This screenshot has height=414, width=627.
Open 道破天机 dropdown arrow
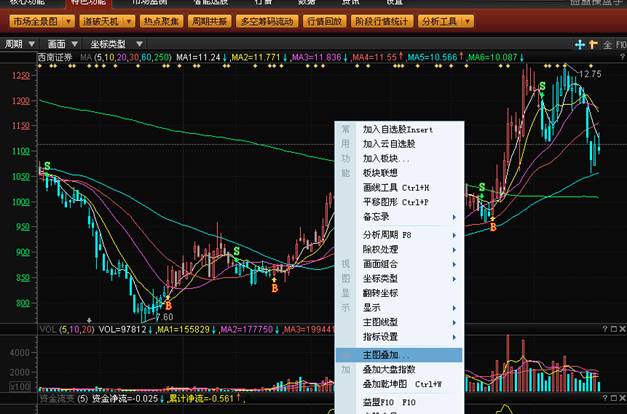pos(129,22)
